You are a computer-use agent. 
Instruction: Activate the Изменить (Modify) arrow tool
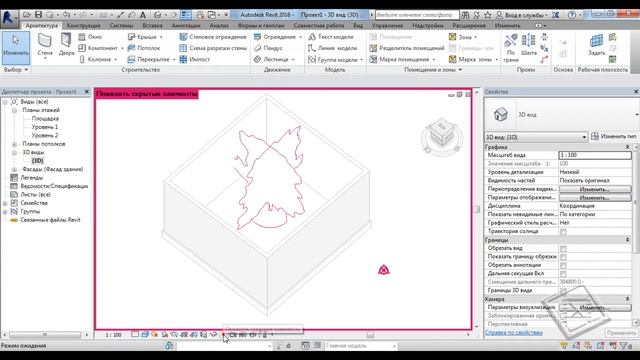(x=16, y=48)
